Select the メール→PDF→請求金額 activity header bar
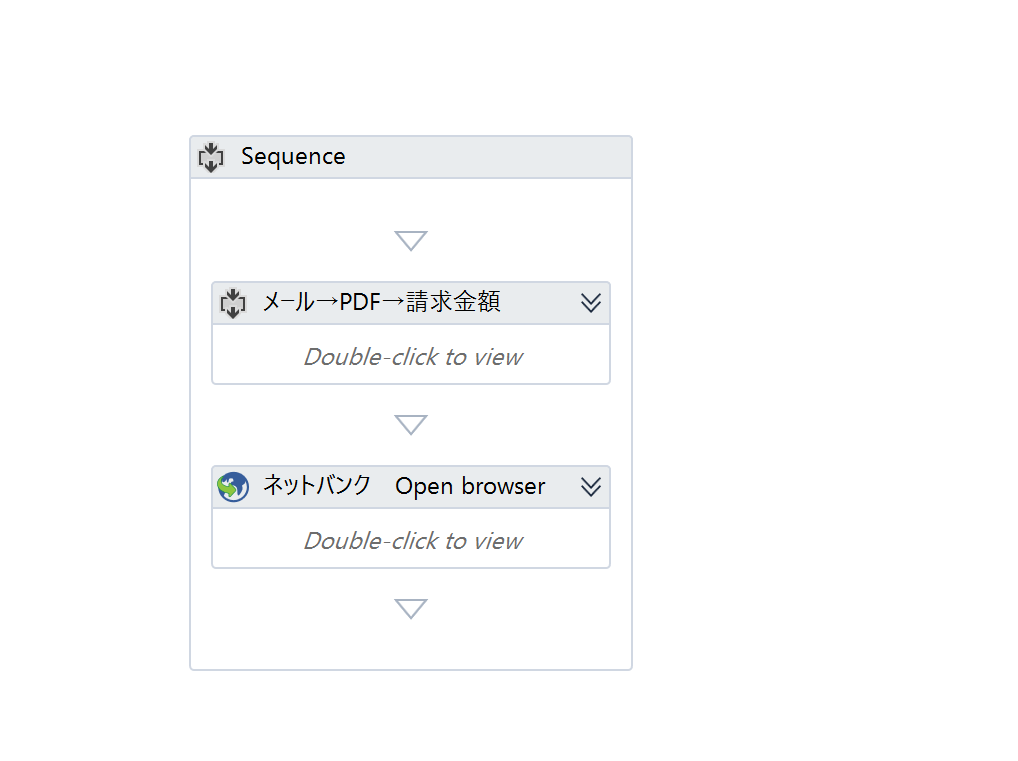 pyautogui.click(x=411, y=303)
